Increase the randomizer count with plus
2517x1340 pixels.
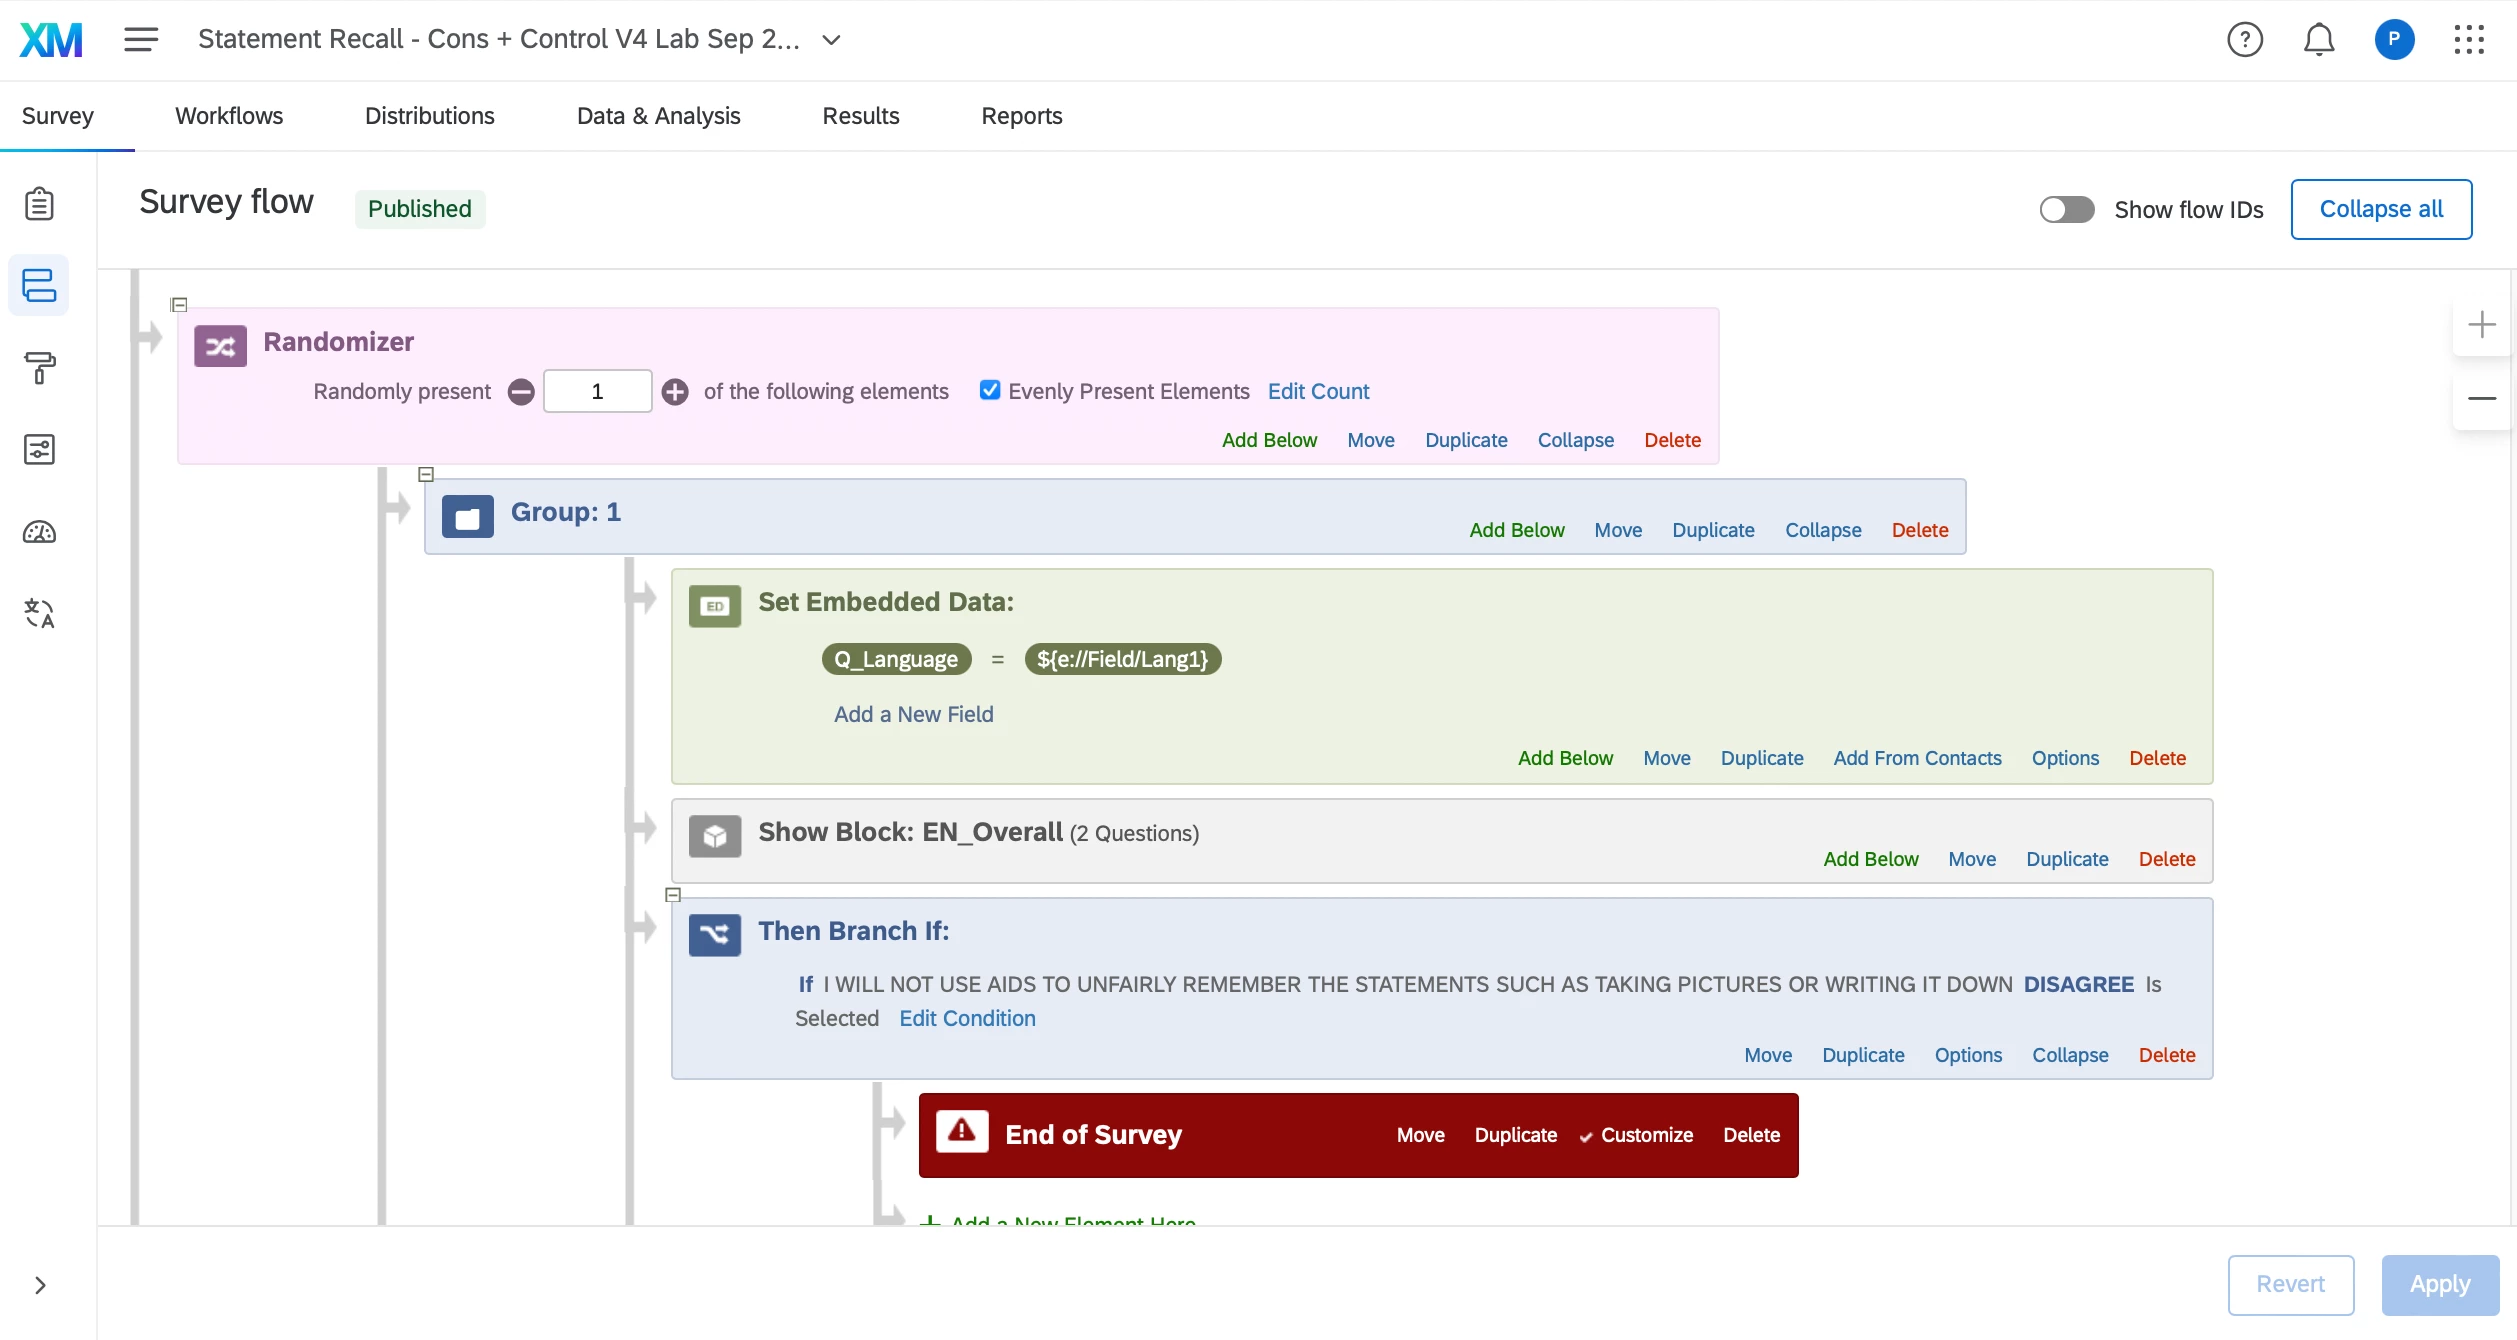(675, 392)
